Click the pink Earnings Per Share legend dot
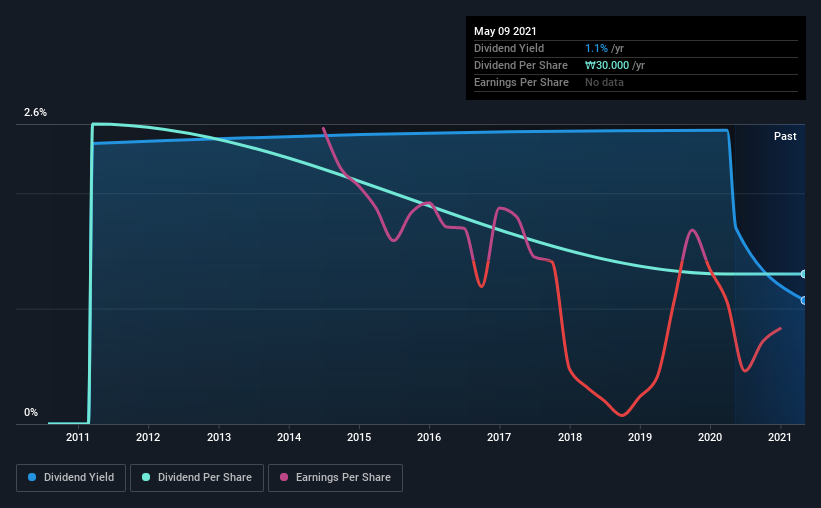The image size is (821, 508). click(x=284, y=477)
